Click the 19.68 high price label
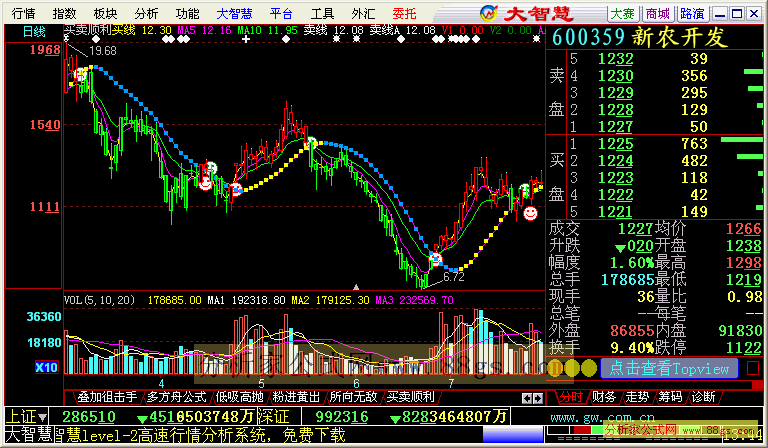 103,51
